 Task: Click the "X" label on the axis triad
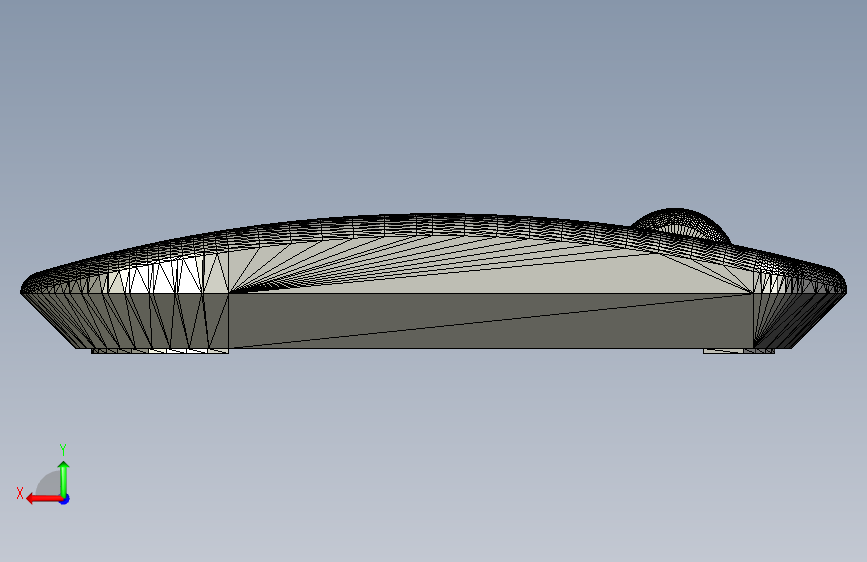click(x=20, y=493)
